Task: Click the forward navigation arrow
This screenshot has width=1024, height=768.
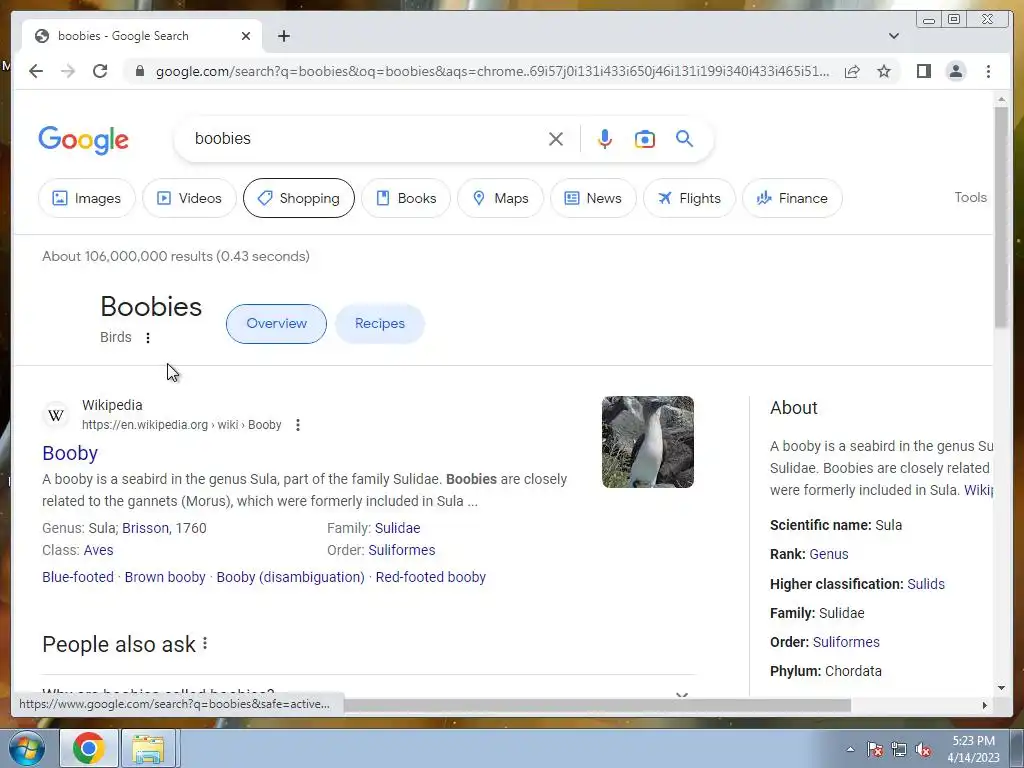Action: pos(68,71)
